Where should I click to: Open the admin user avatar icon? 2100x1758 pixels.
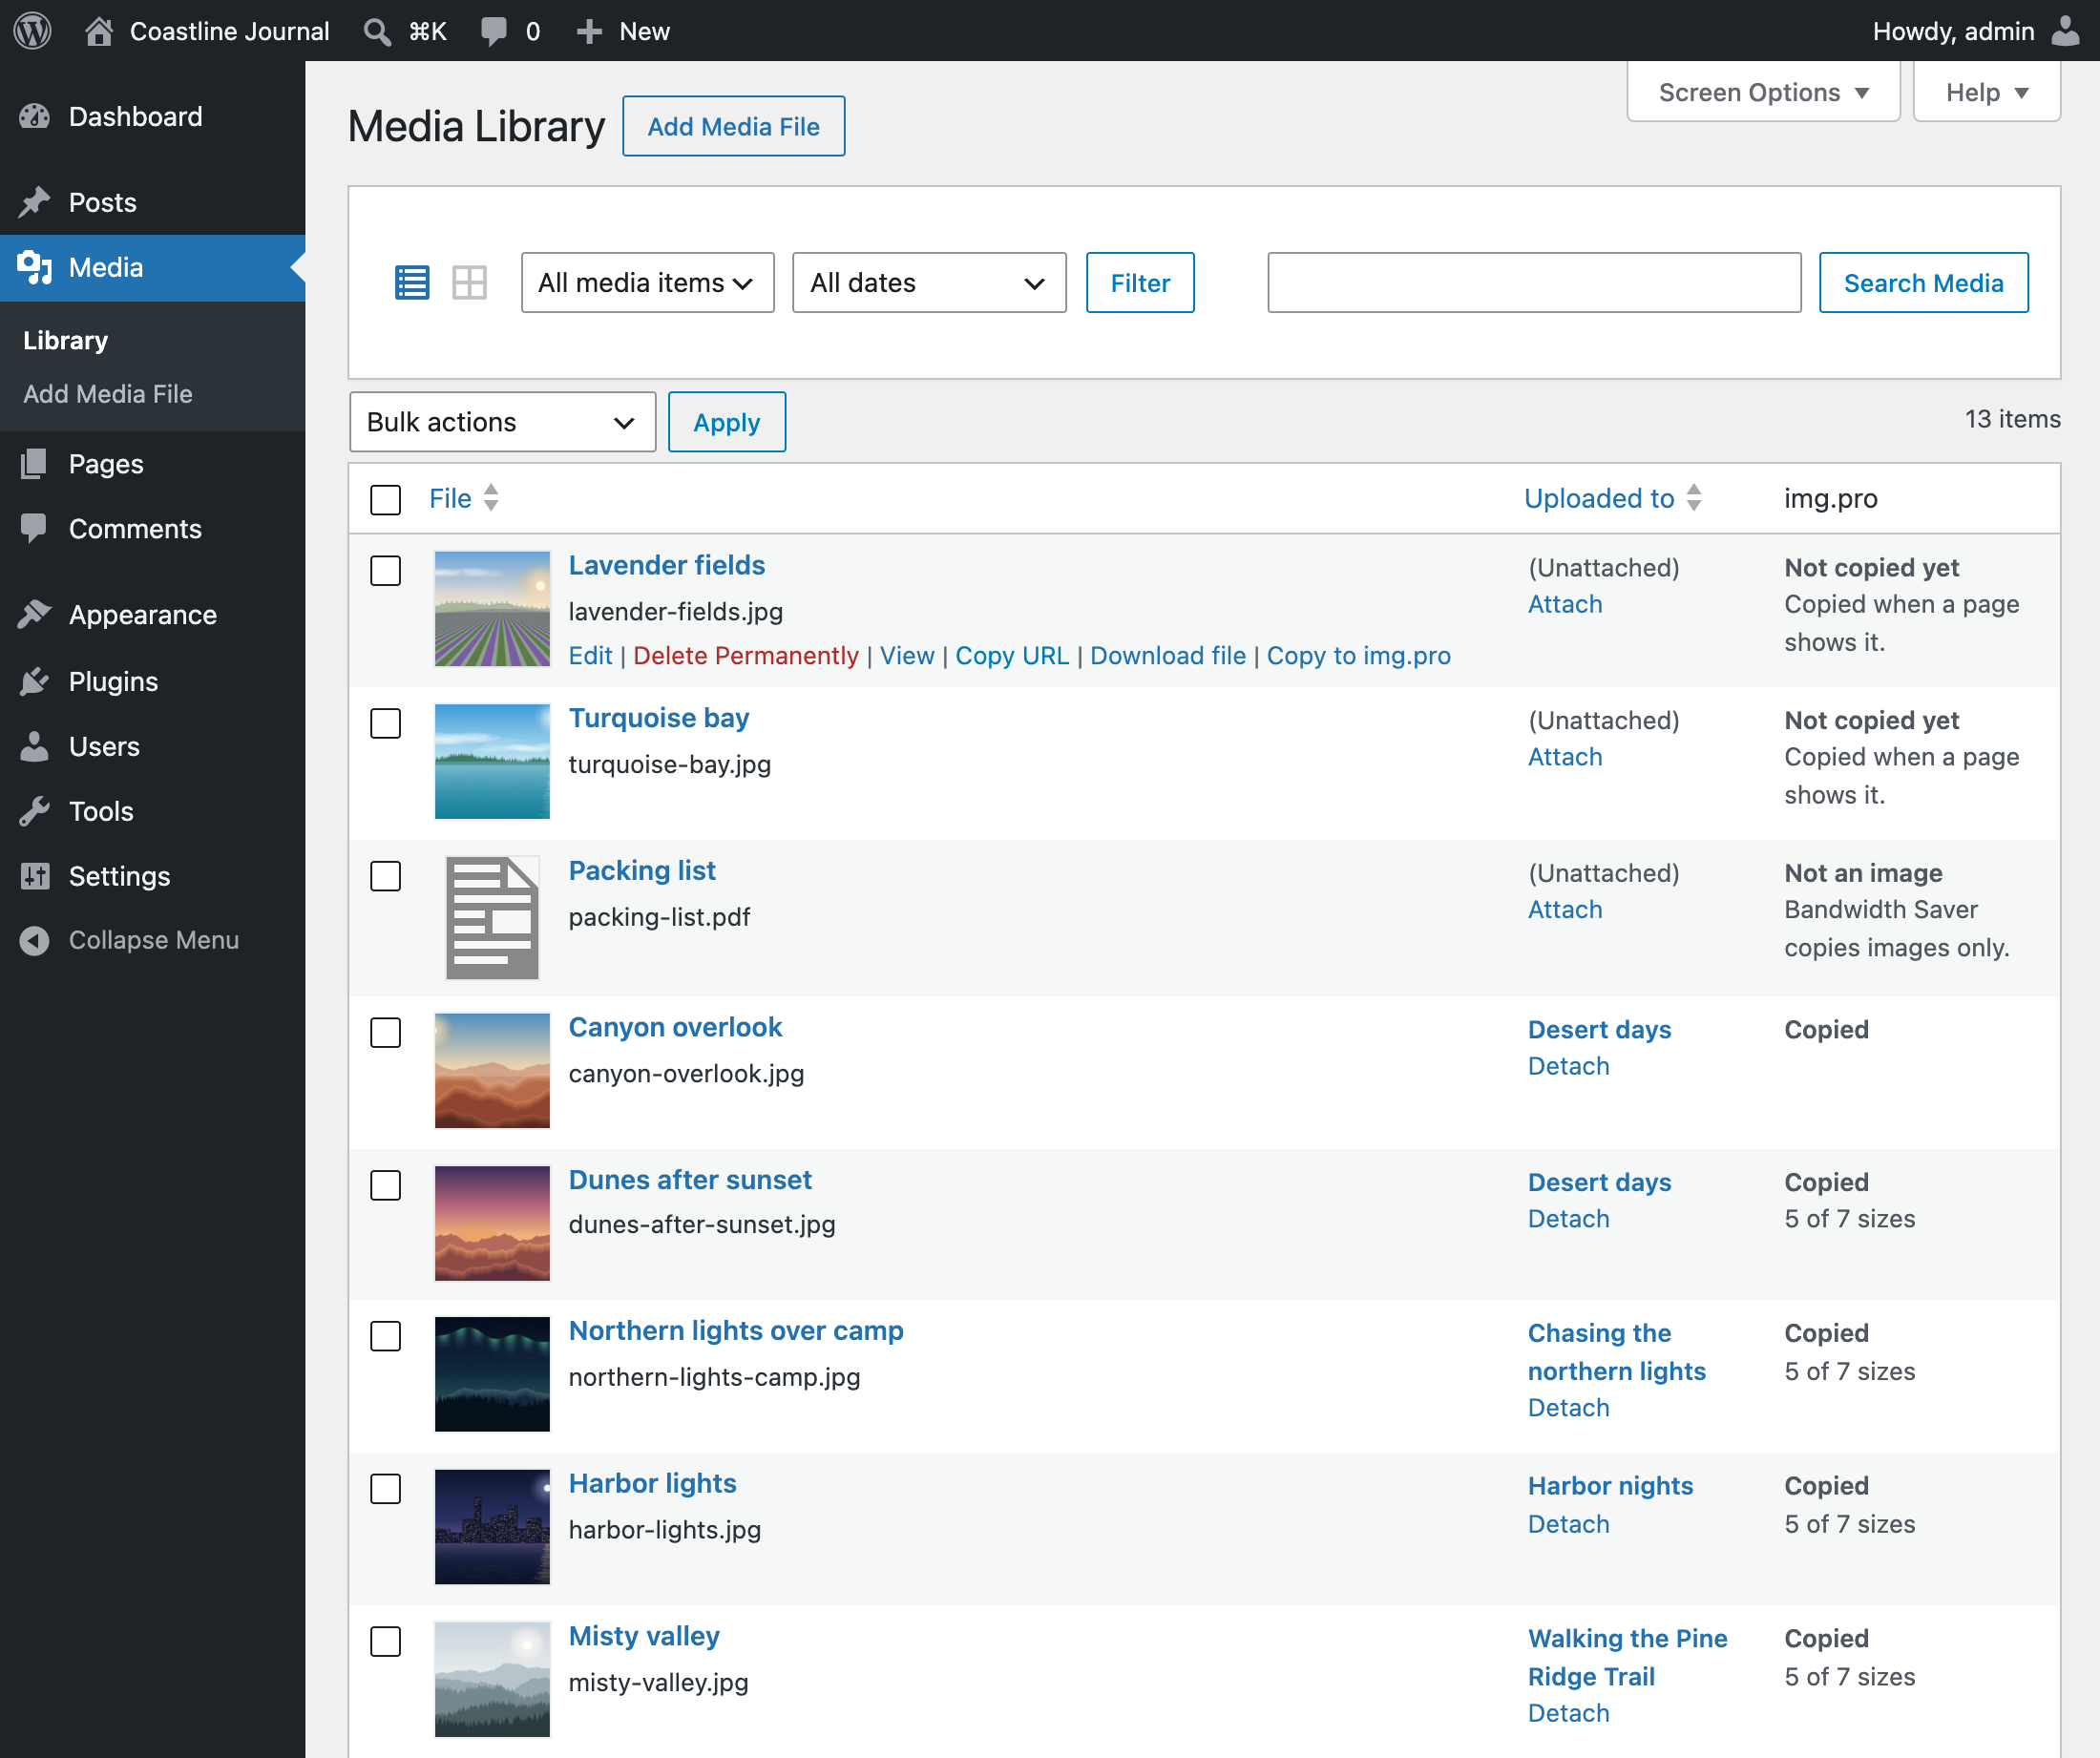pos(2064,31)
